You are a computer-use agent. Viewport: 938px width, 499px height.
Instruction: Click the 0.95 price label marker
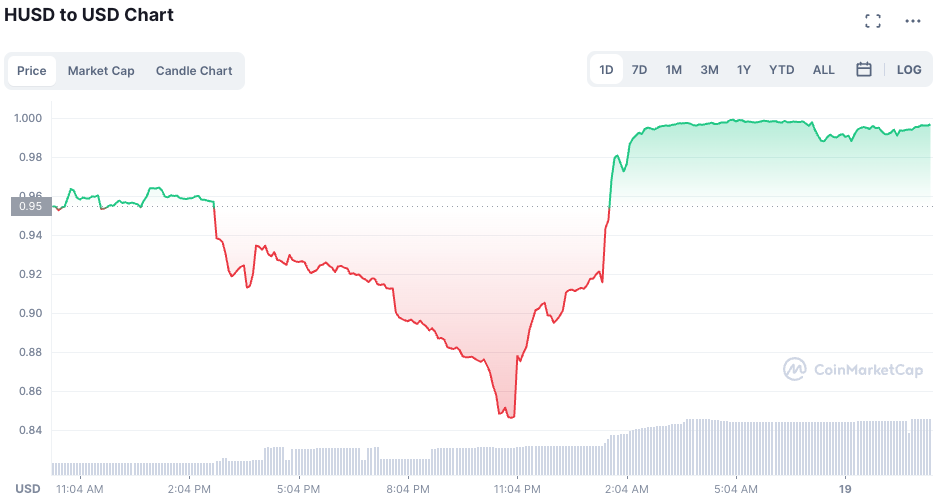28,207
